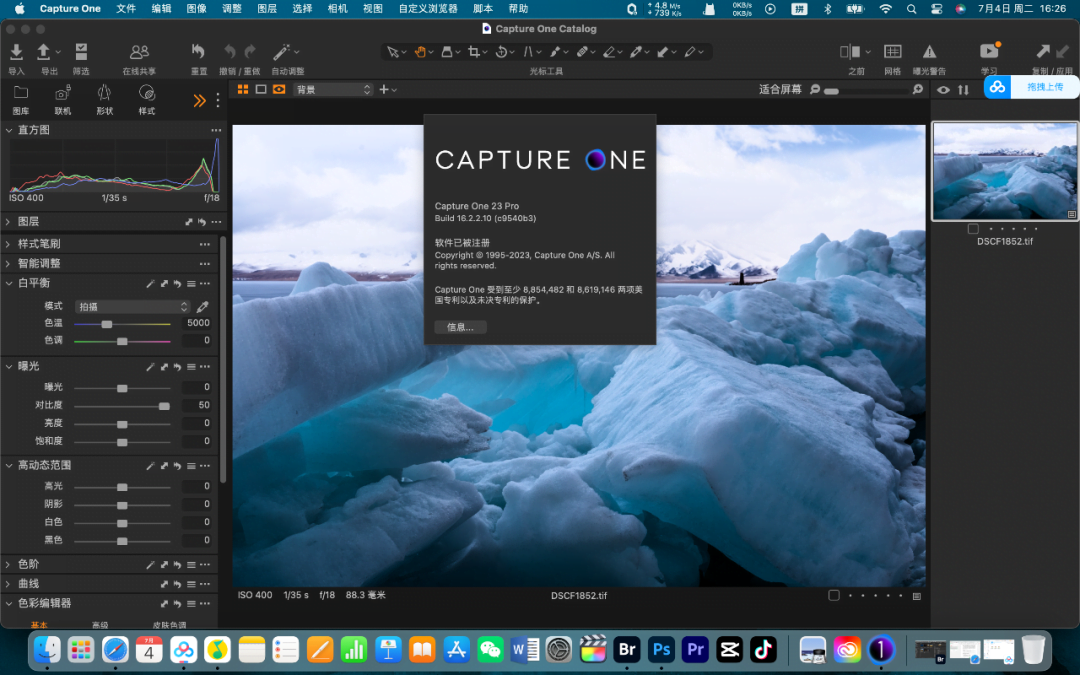Image resolution: width=1080 pixels, height=675 pixels.
Task: Expand the 曲线 curves panel
Action: click(9, 583)
